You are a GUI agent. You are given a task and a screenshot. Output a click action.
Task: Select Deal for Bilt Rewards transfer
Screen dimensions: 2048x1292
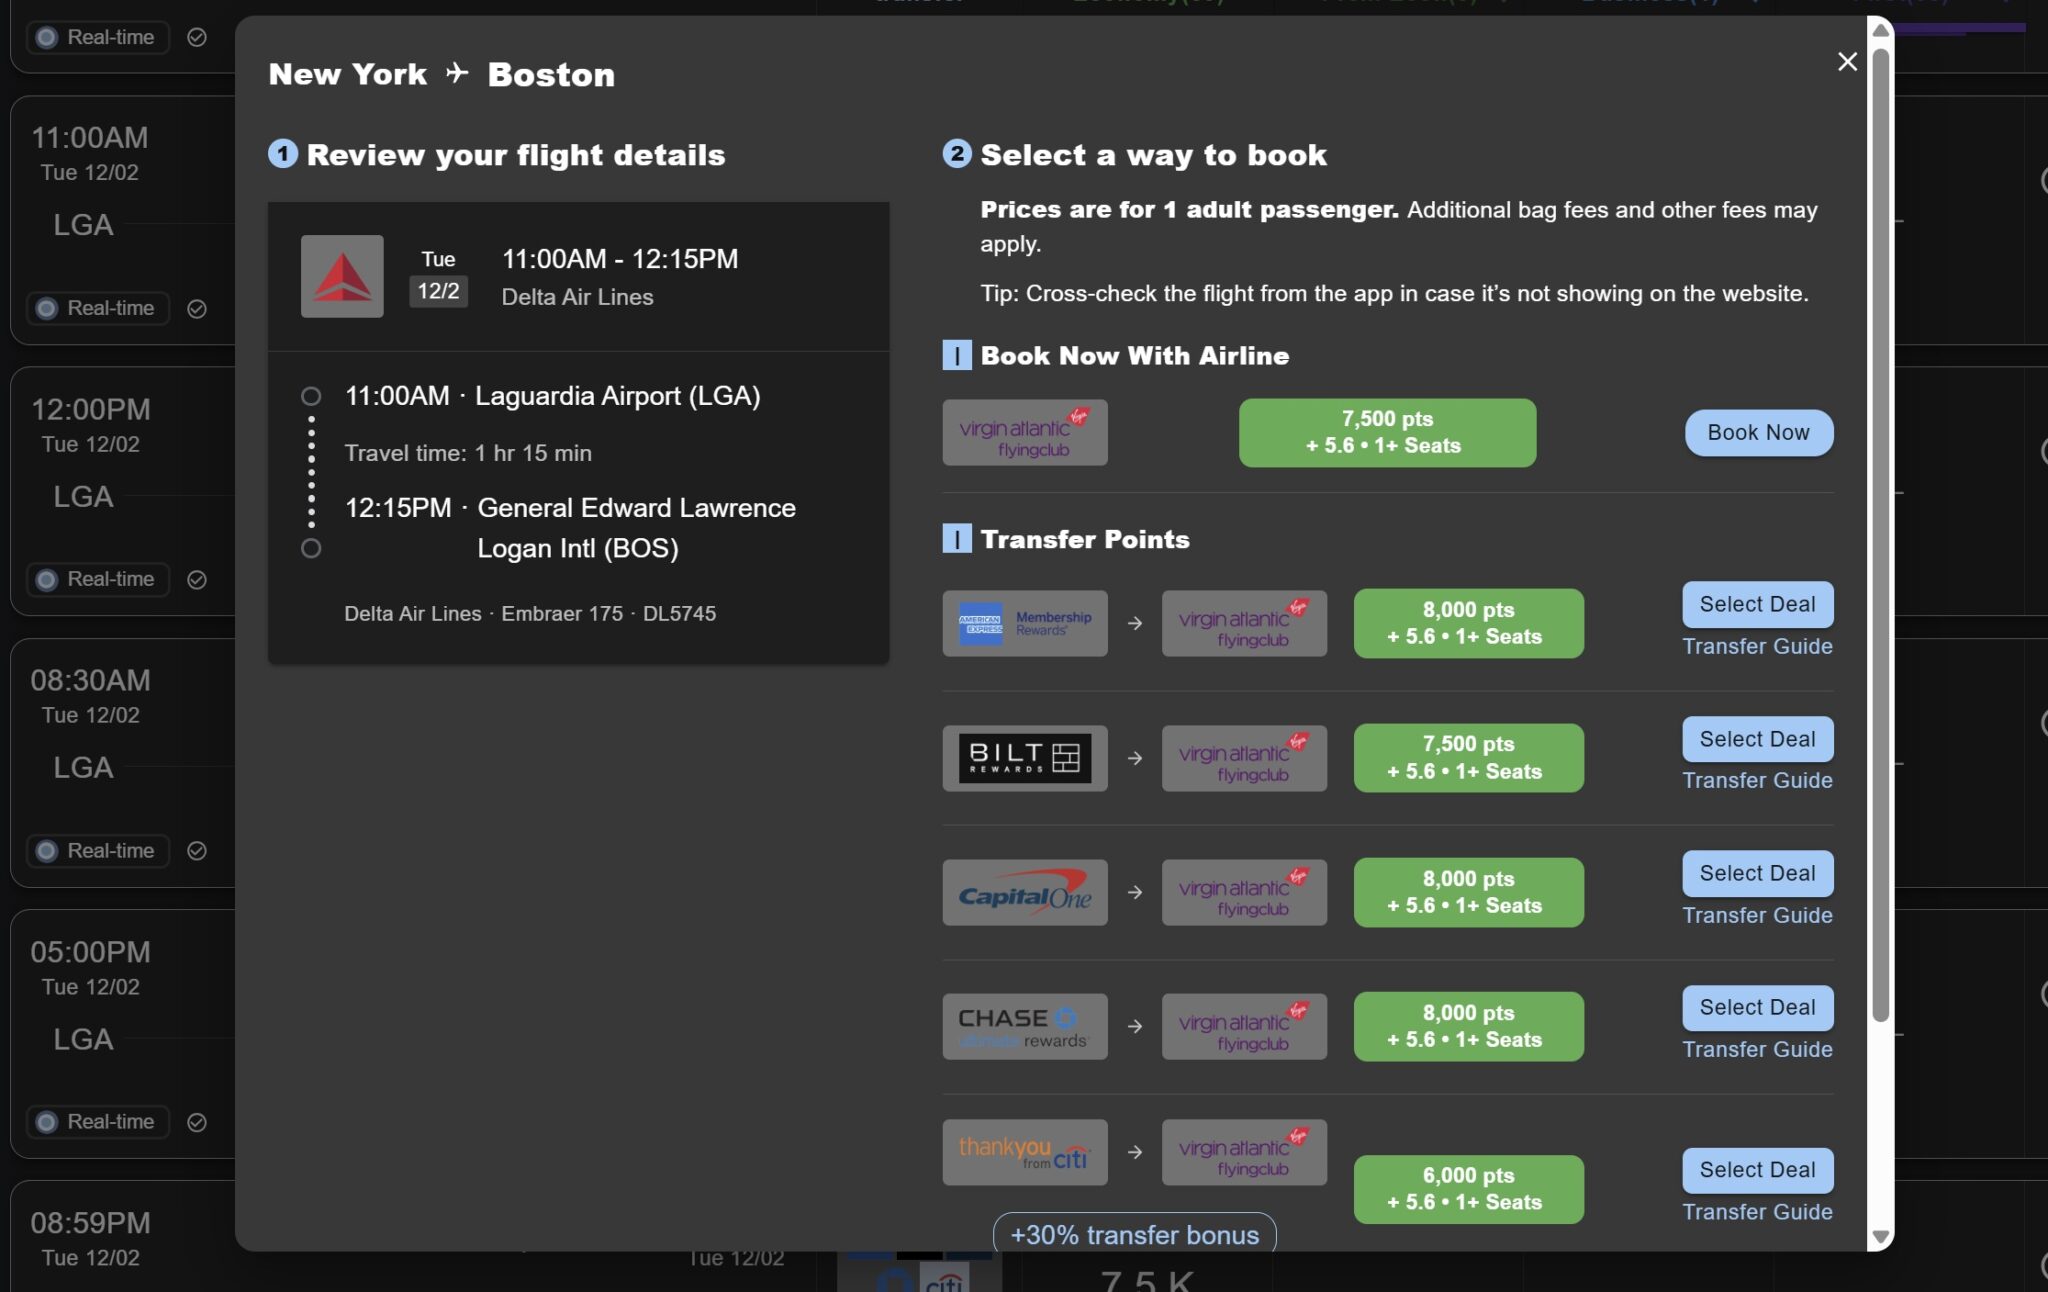[1757, 739]
